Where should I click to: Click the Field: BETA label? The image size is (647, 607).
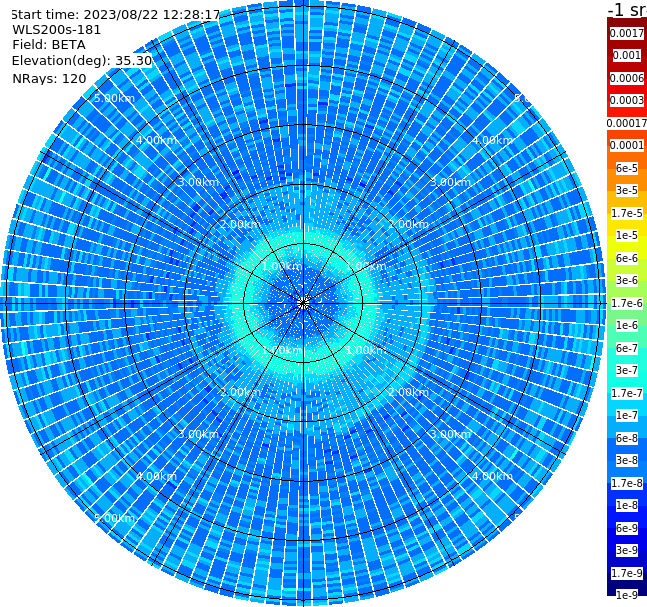[x=49, y=45]
